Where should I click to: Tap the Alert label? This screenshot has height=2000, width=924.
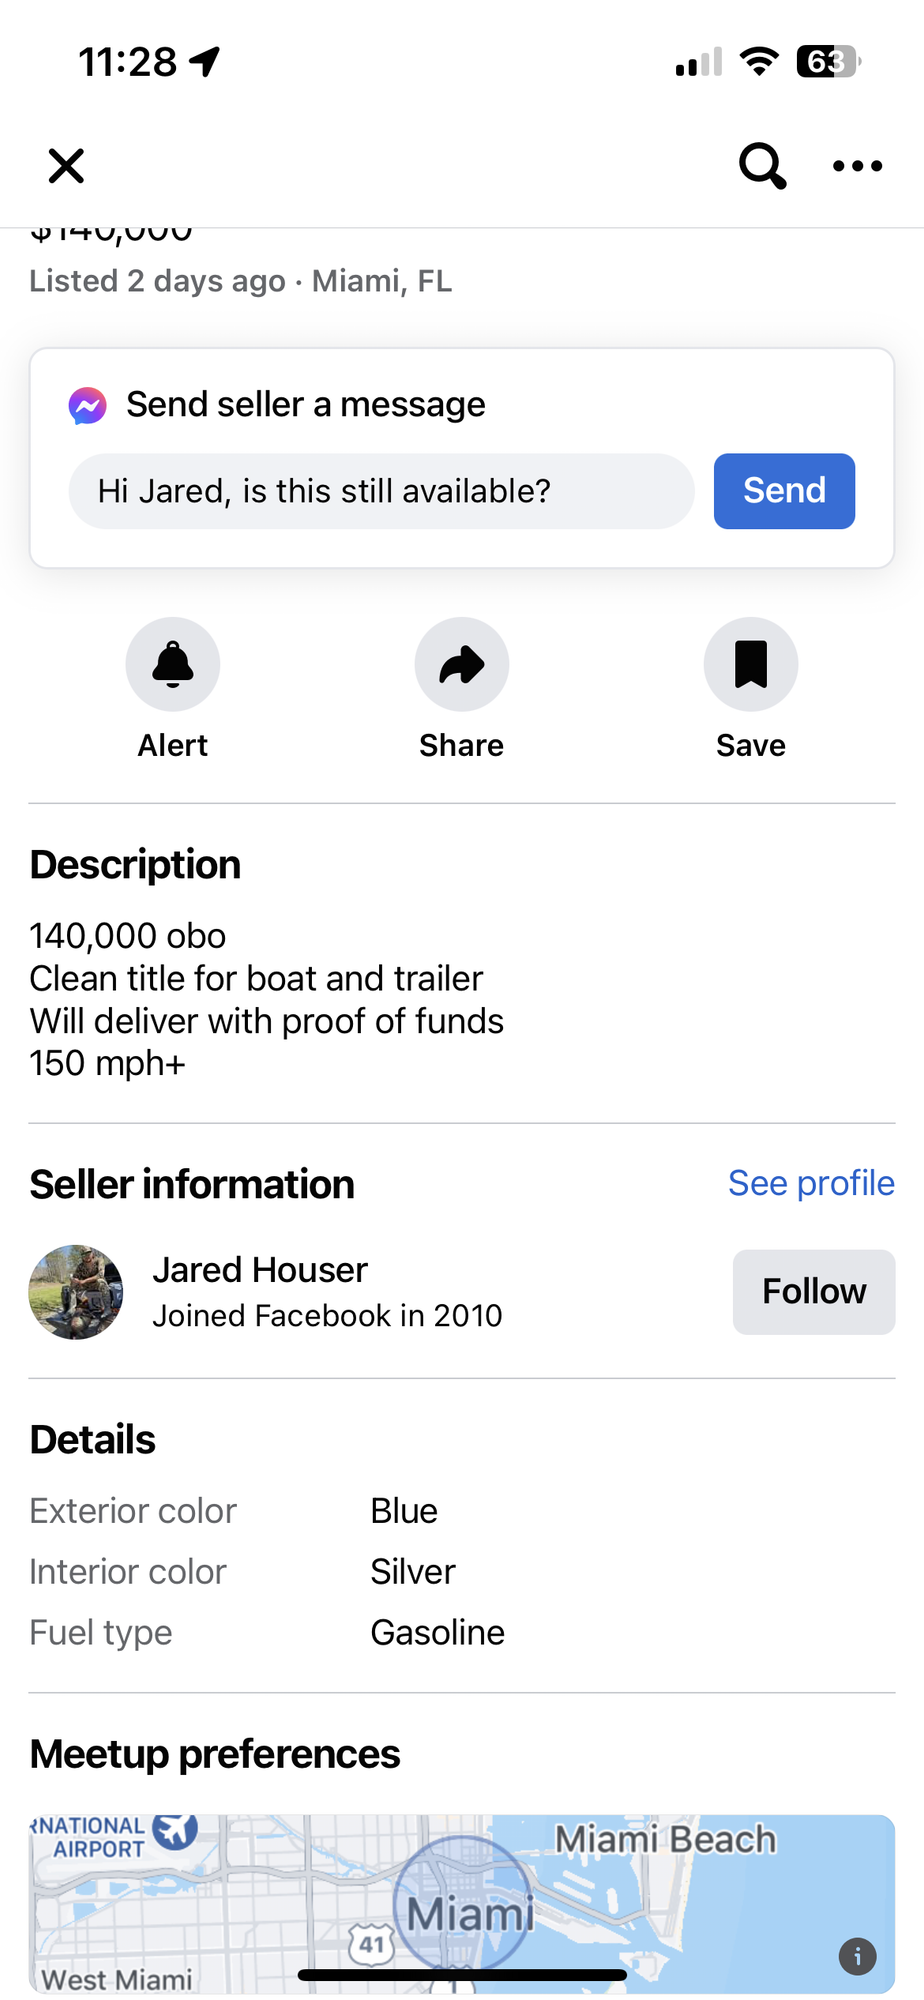tap(173, 745)
